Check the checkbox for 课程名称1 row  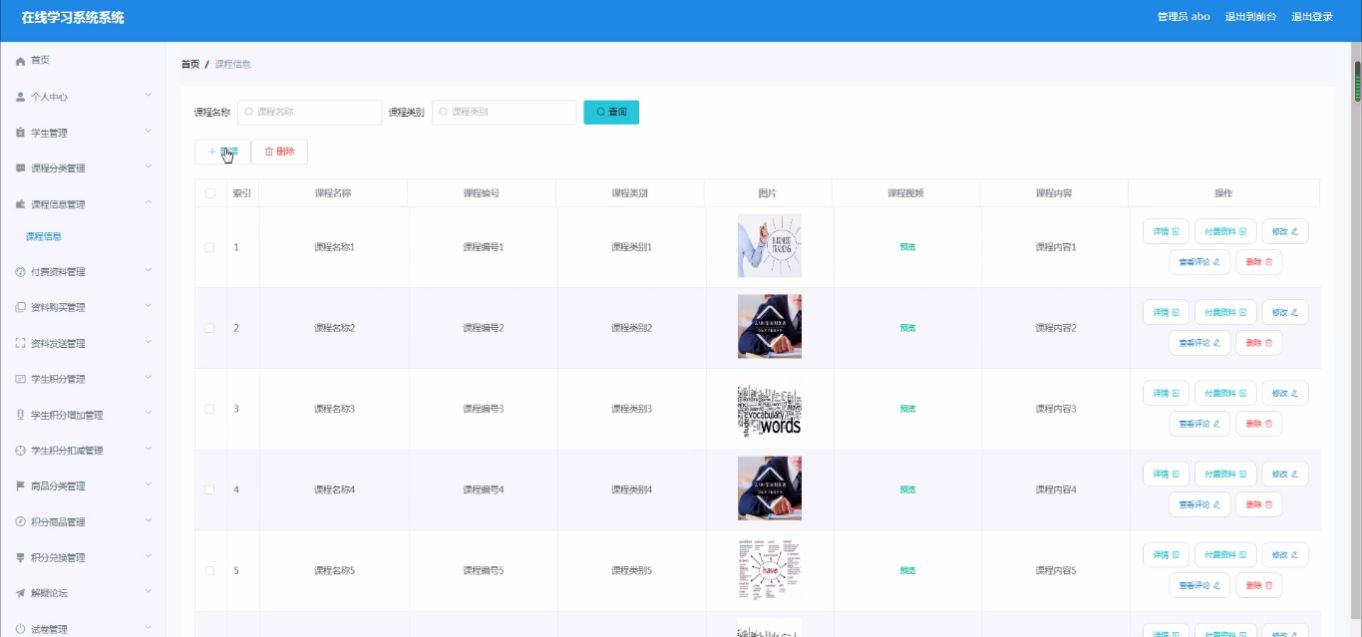coord(210,247)
